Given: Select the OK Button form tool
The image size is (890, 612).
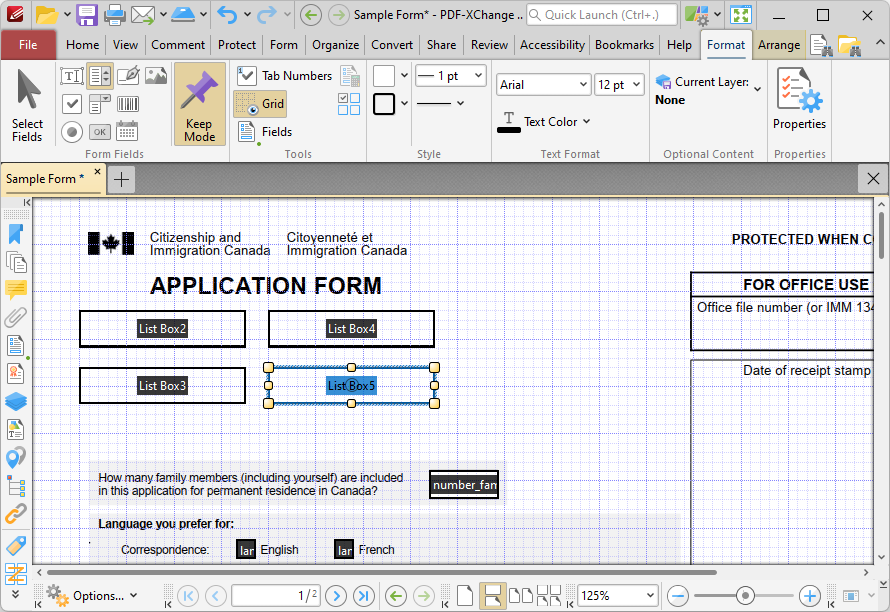Looking at the screenshot, I should point(100,132).
